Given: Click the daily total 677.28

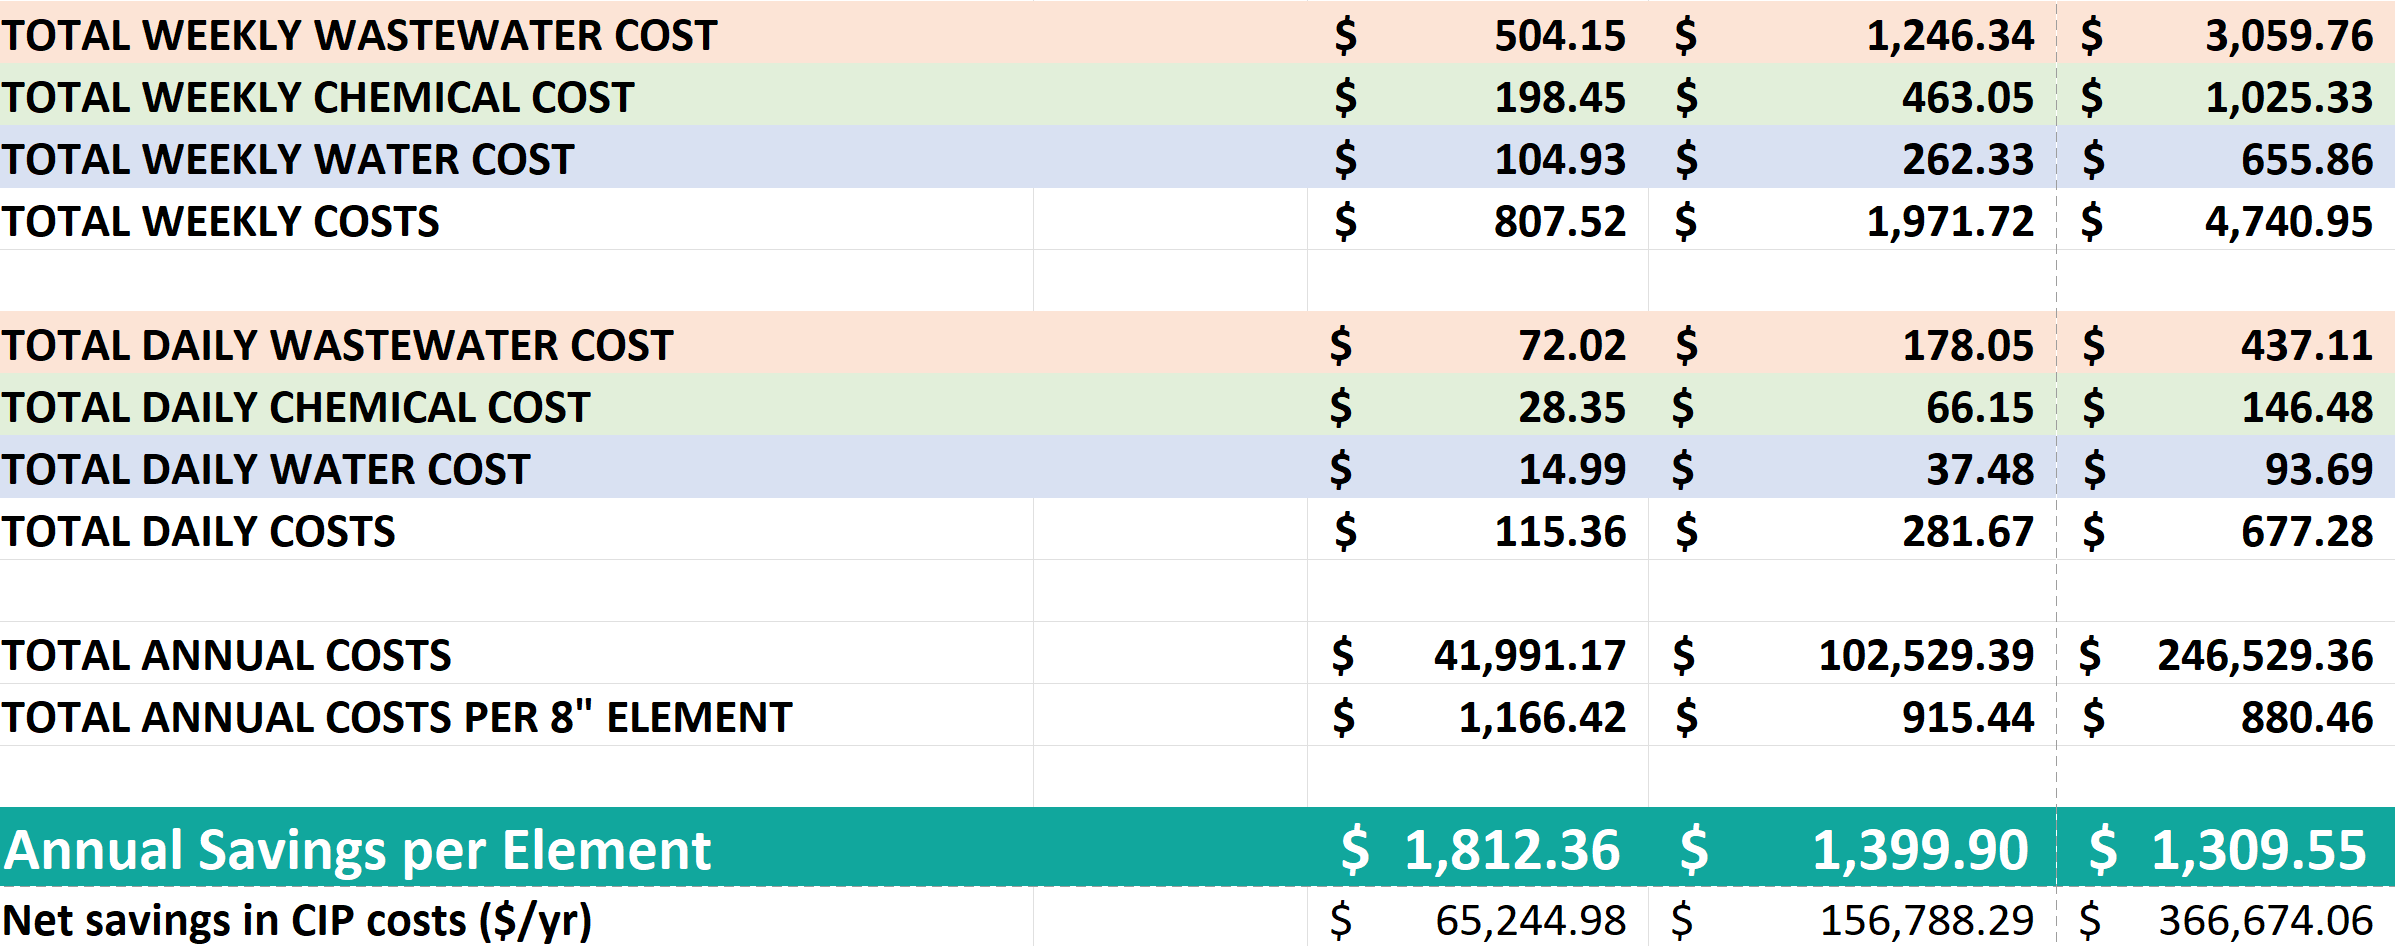Looking at the screenshot, I should tap(2307, 531).
